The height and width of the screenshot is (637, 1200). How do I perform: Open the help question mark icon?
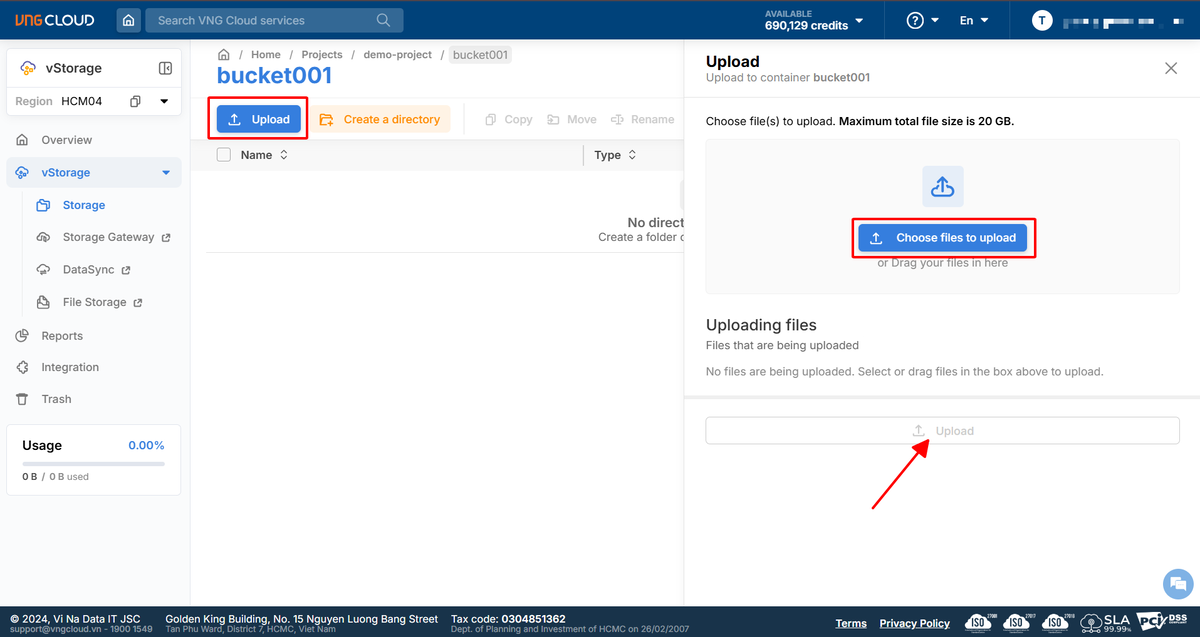(915, 20)
